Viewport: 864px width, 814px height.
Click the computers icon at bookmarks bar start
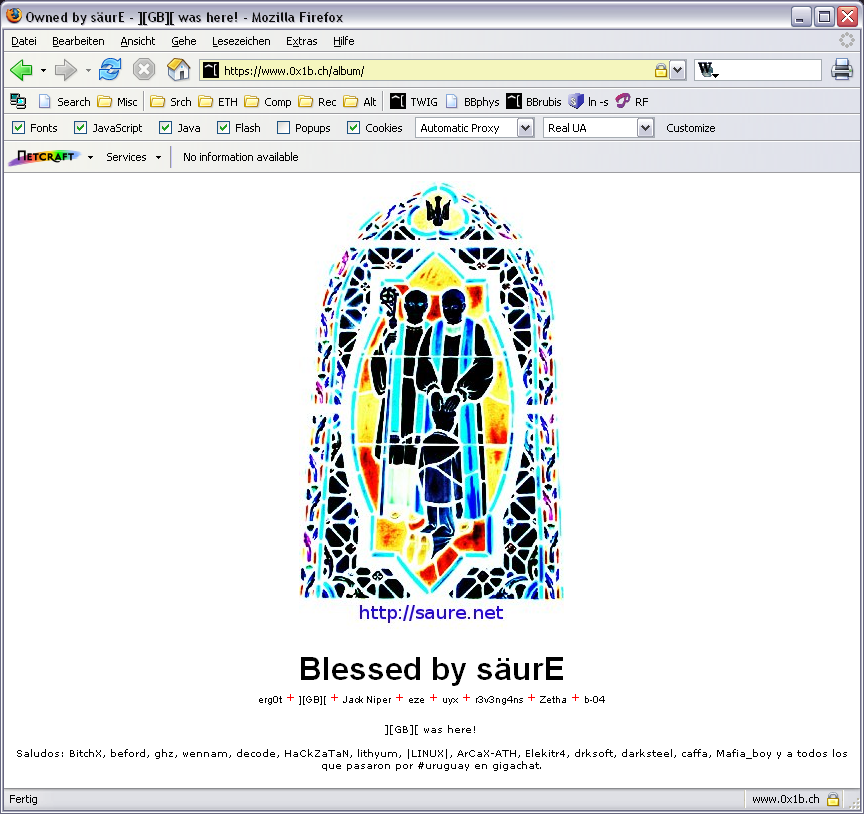(18, 101)
